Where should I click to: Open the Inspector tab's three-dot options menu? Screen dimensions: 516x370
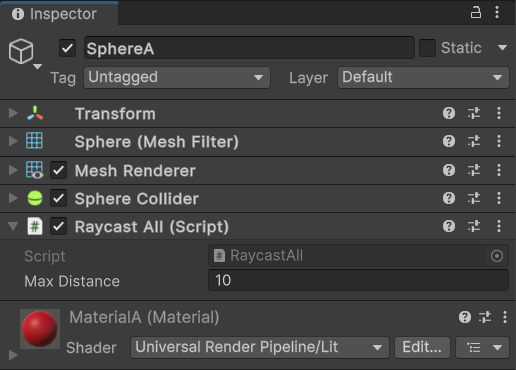(497, 13)
